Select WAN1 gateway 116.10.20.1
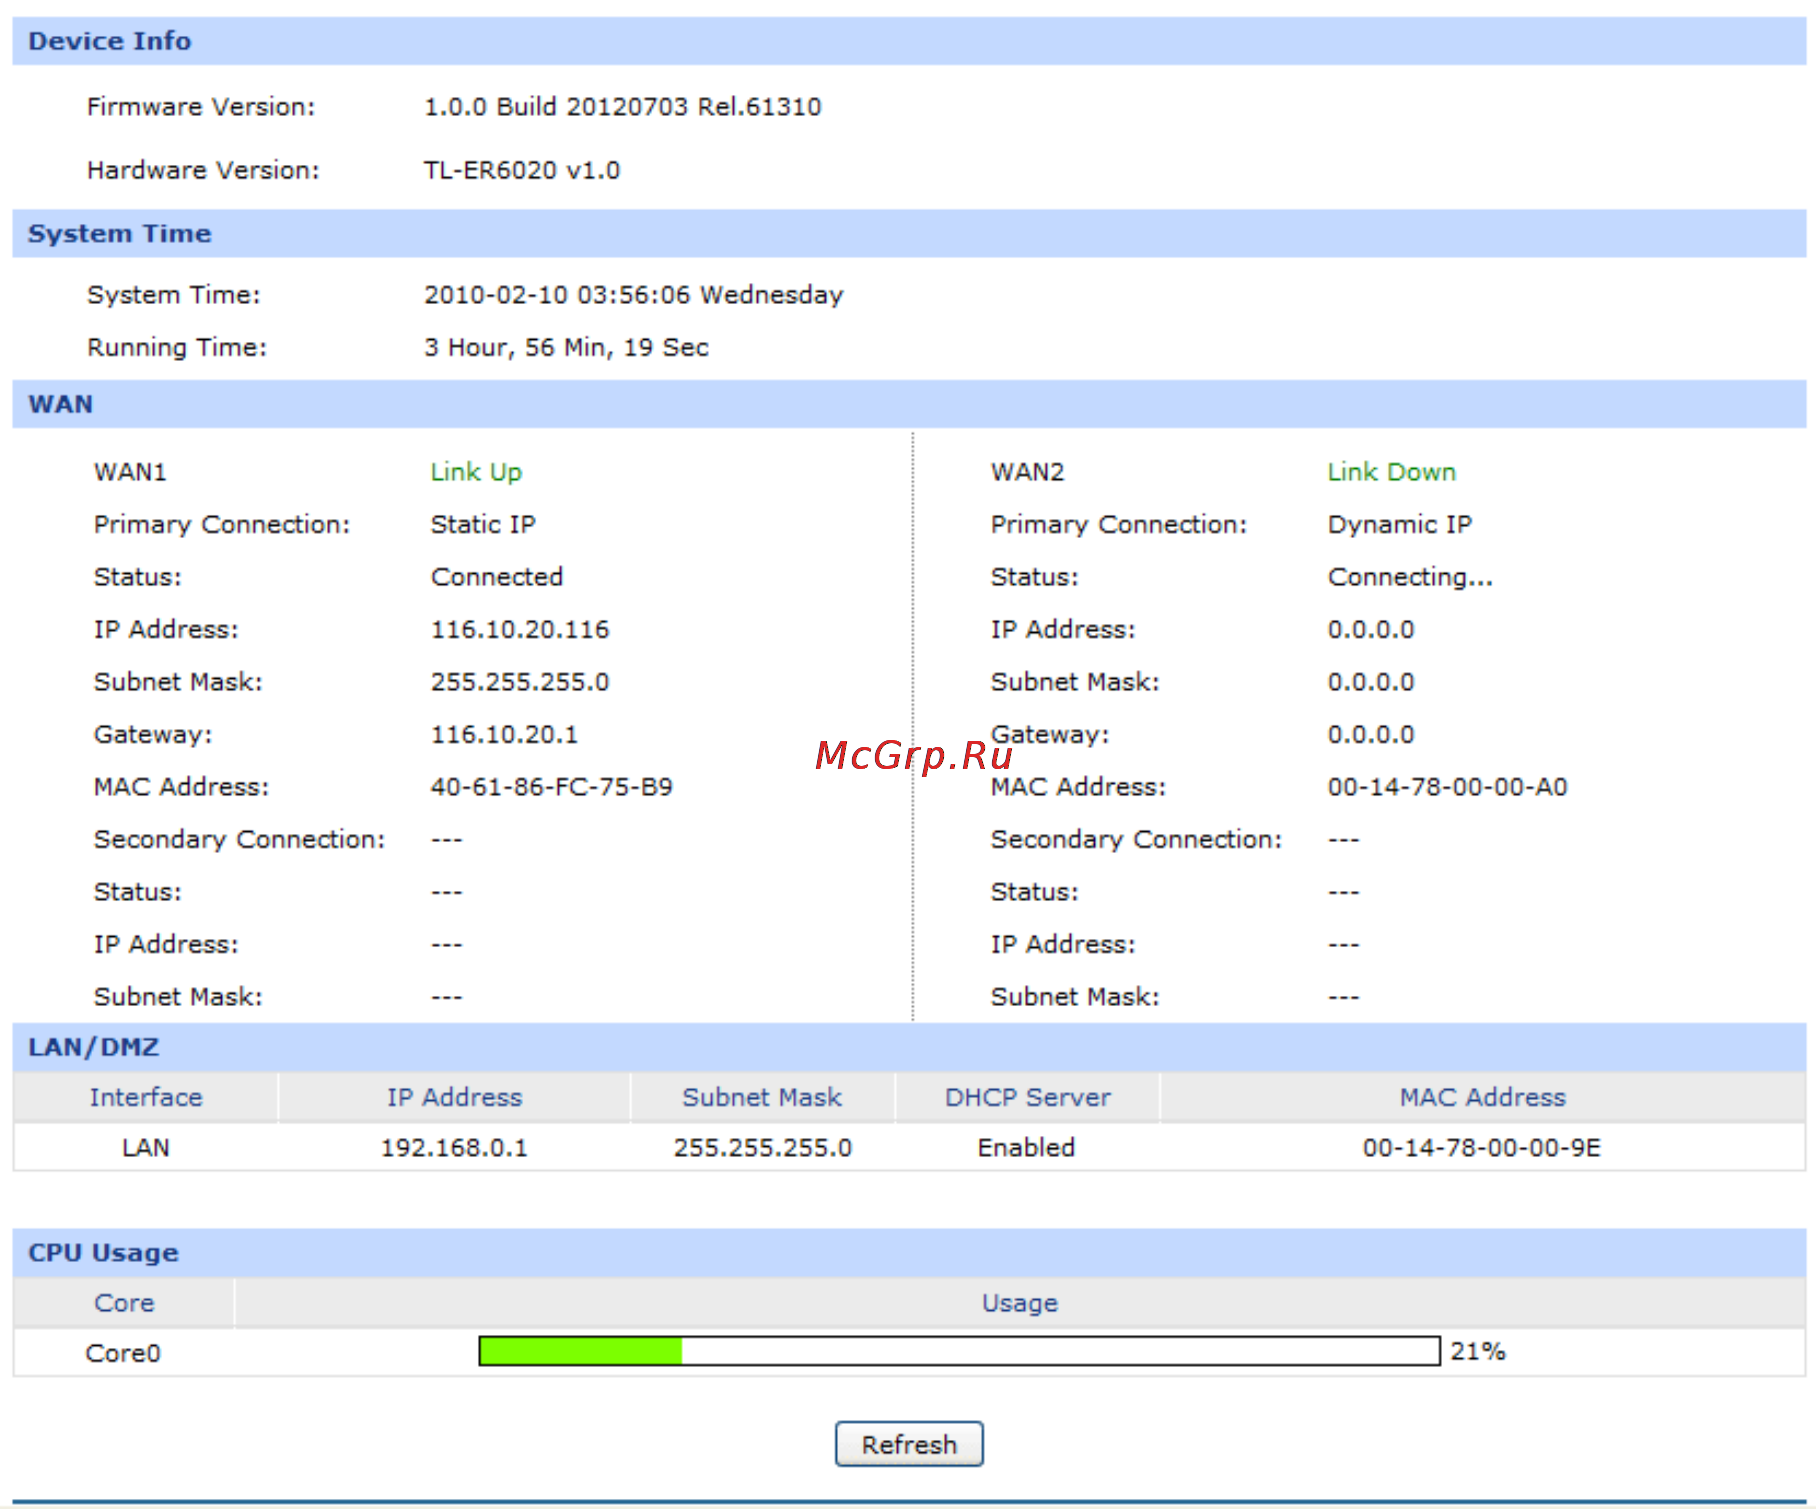Viewport: 1816px width, 1509px height. [504, 734]
